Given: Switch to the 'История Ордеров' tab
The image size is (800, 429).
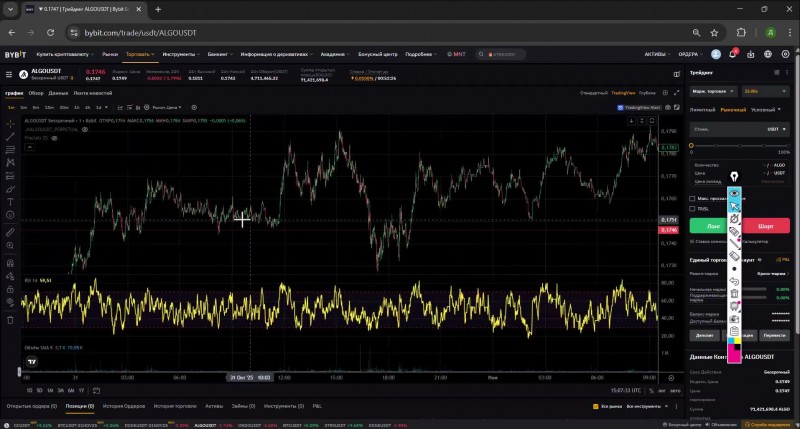Looking at the screenshot, I should point(123,407).
